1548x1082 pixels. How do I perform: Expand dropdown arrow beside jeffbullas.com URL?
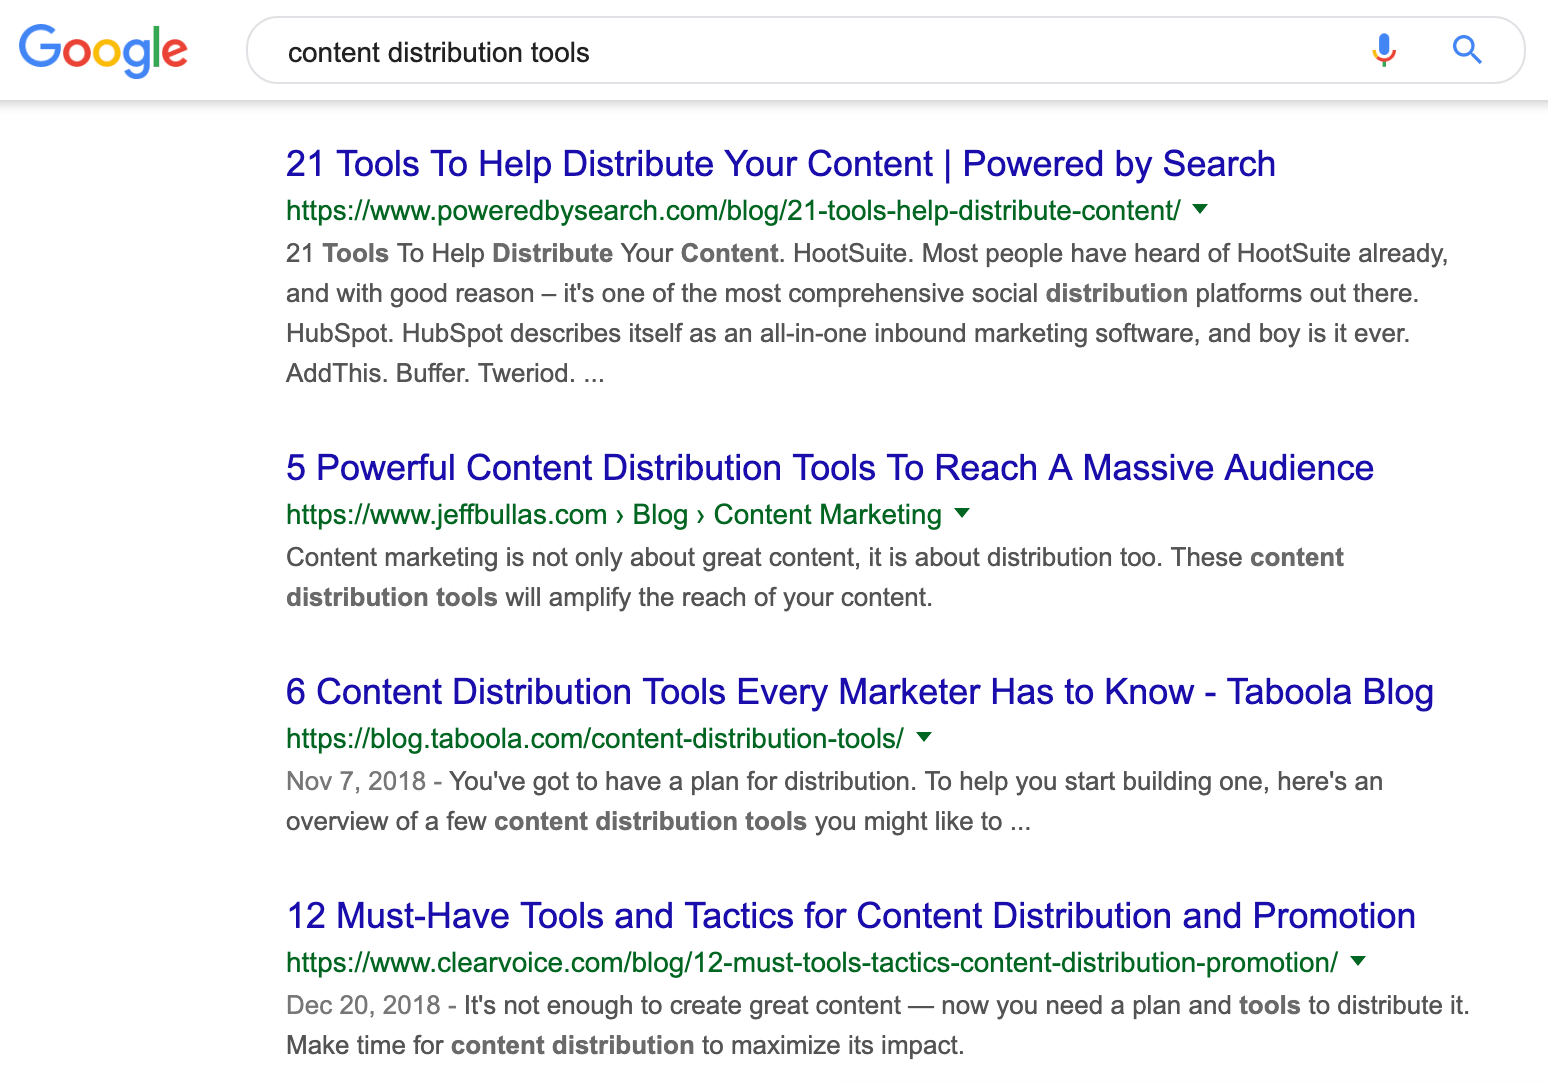pyautogui.click(x=962, y=513)
